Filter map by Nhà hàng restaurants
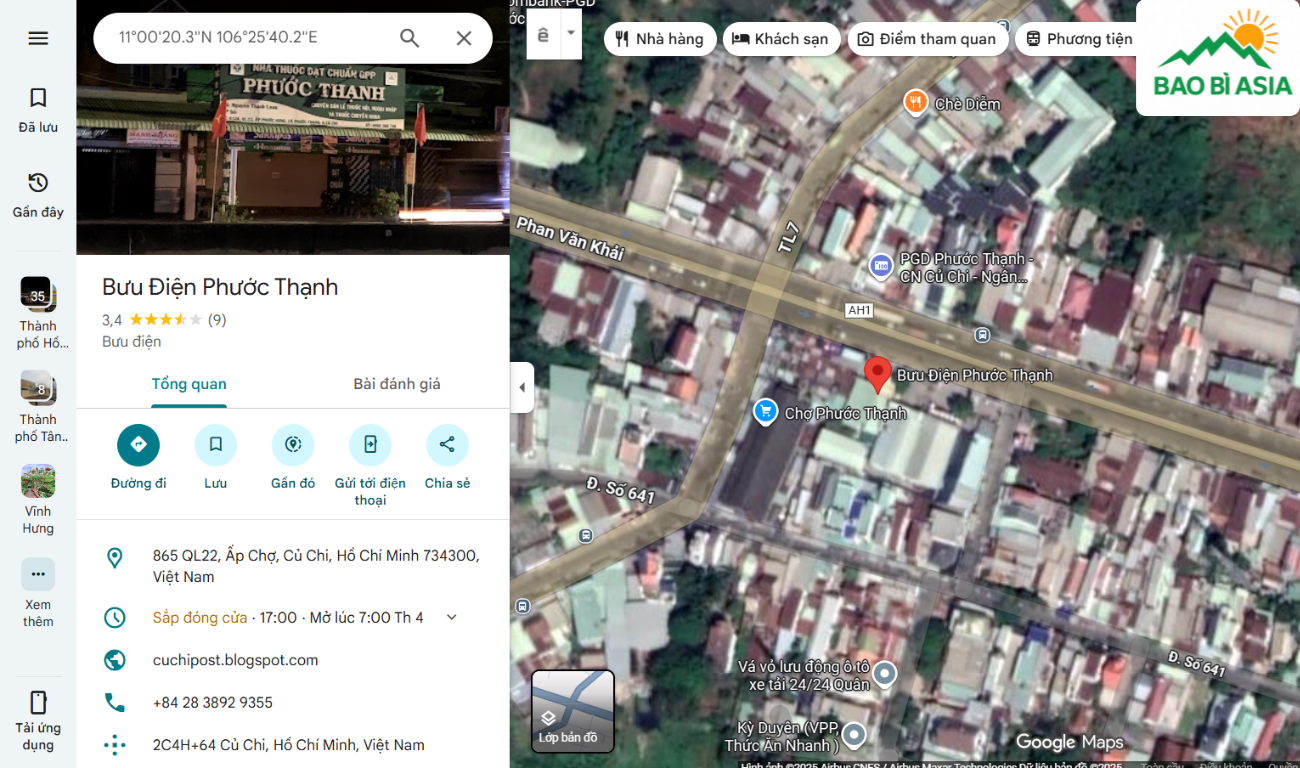The image size is (1300, 768). pyautogui.click(x=659, y=39)
